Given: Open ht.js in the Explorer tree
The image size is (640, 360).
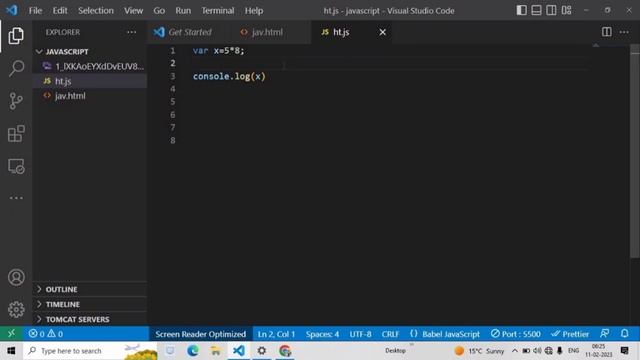Looking at the screenshot, I should pyautogui.click(x=90, y=81).
